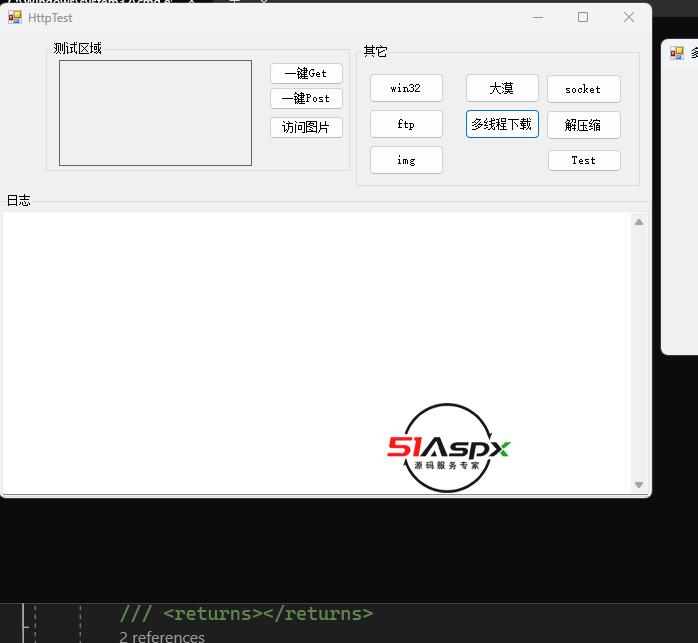This screenshot has height=643, width=698.
Task: Minimize the HttpTest window
Action: (x=538, y=17)
